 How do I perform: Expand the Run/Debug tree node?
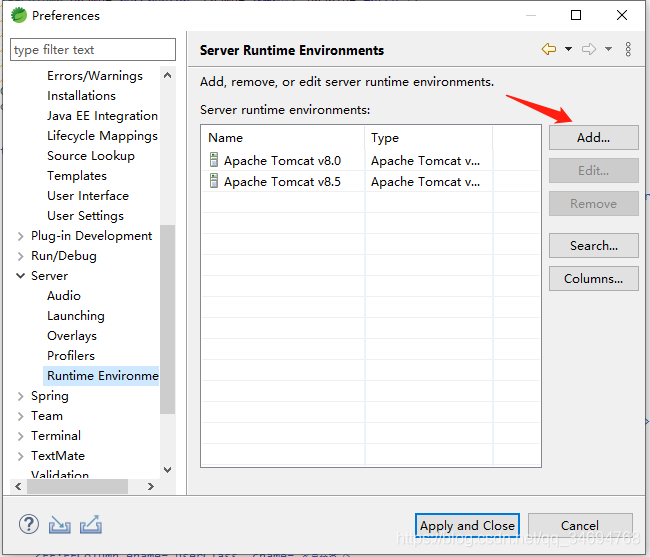tap(20, 256)
